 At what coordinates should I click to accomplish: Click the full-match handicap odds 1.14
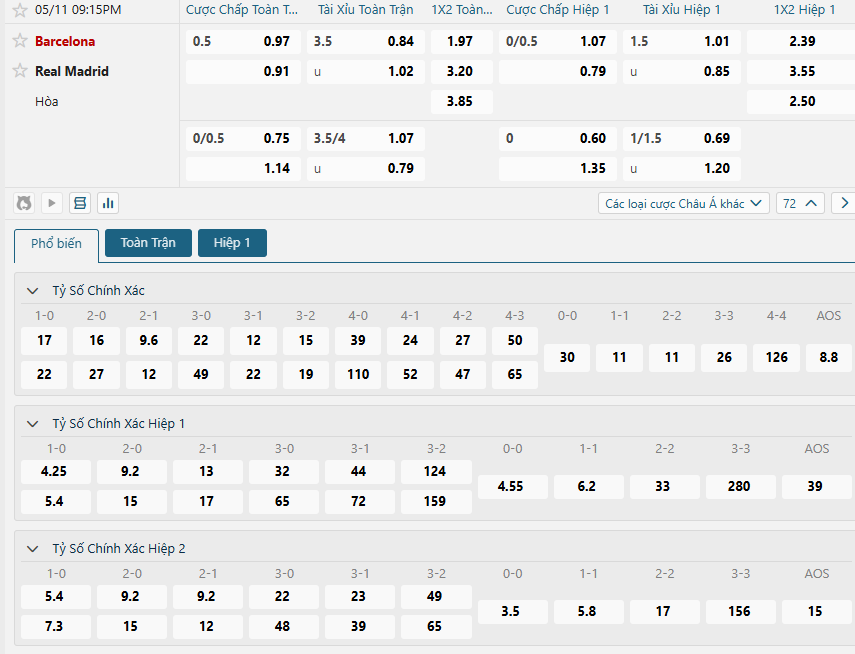point(243,169)
